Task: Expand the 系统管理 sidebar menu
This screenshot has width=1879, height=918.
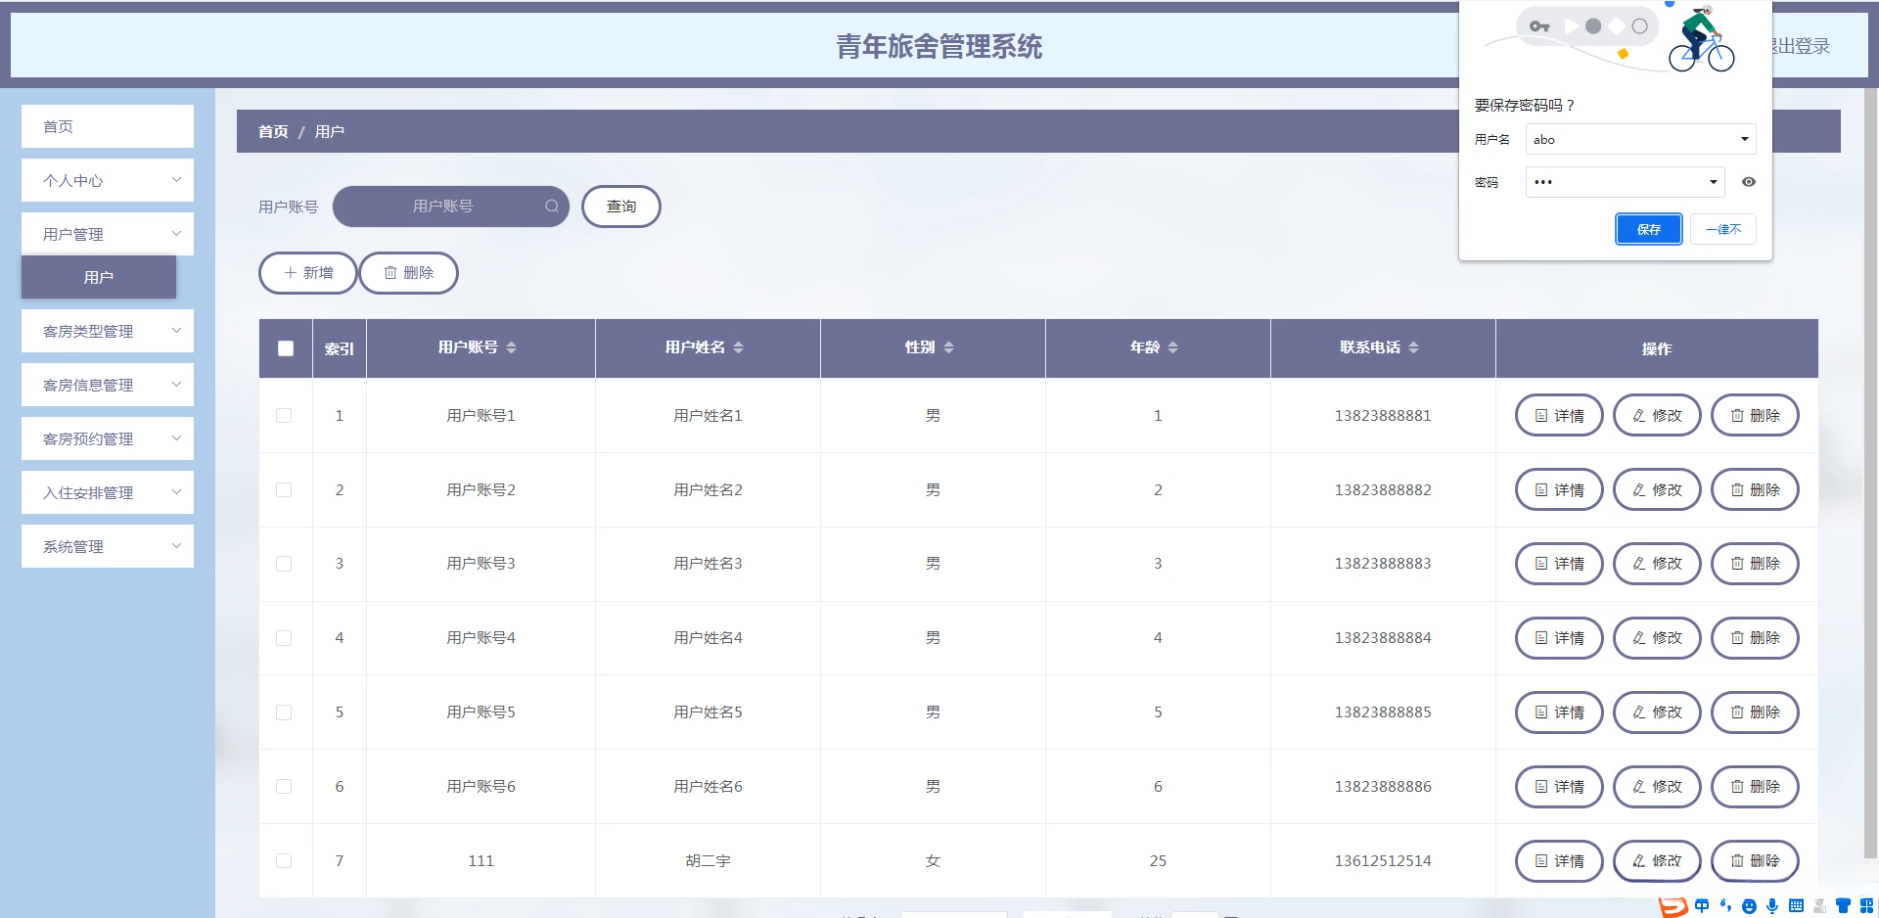Action: [x=108, y=547]
